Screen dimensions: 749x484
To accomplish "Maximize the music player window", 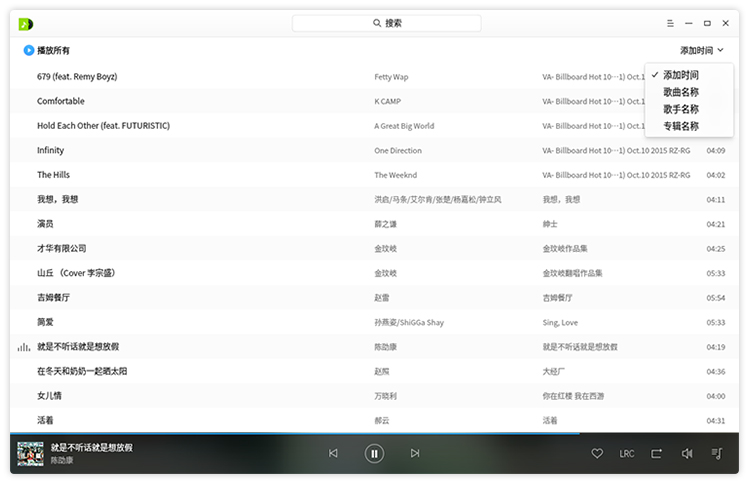I will click(x=707, y=23).
